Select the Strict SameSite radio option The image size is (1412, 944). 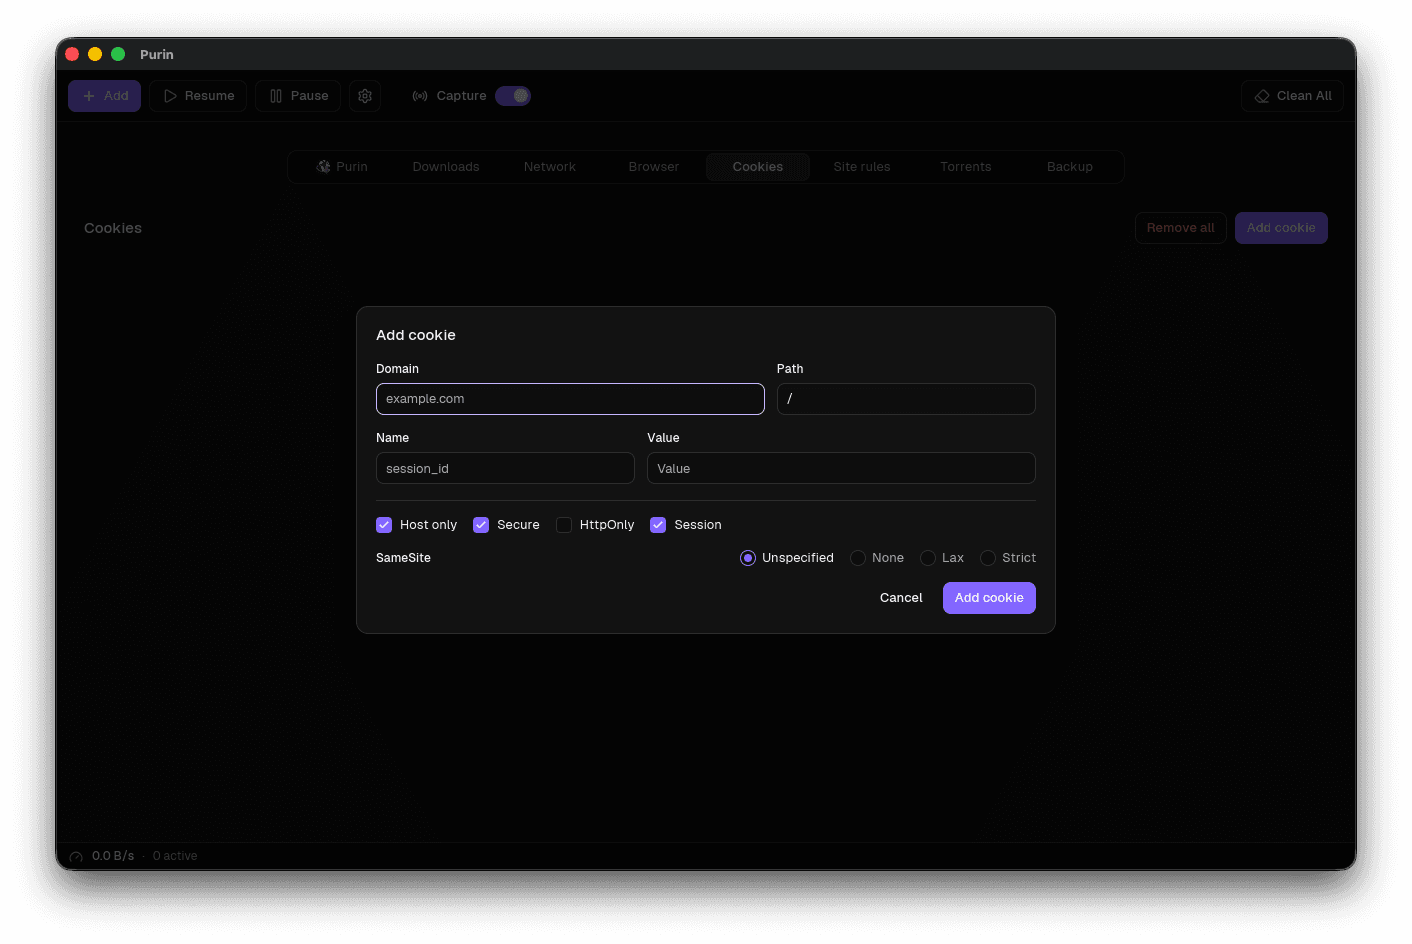(988, 558)
